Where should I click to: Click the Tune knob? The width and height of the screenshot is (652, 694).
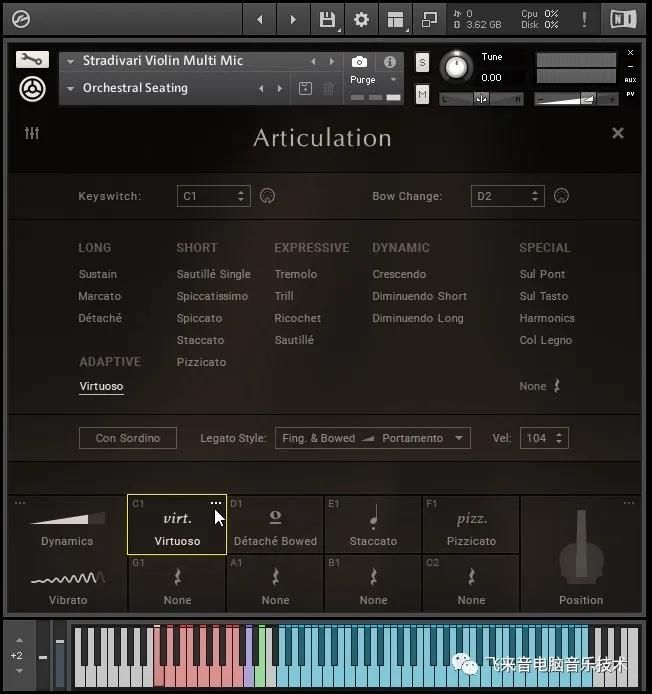tap(456, 67)
